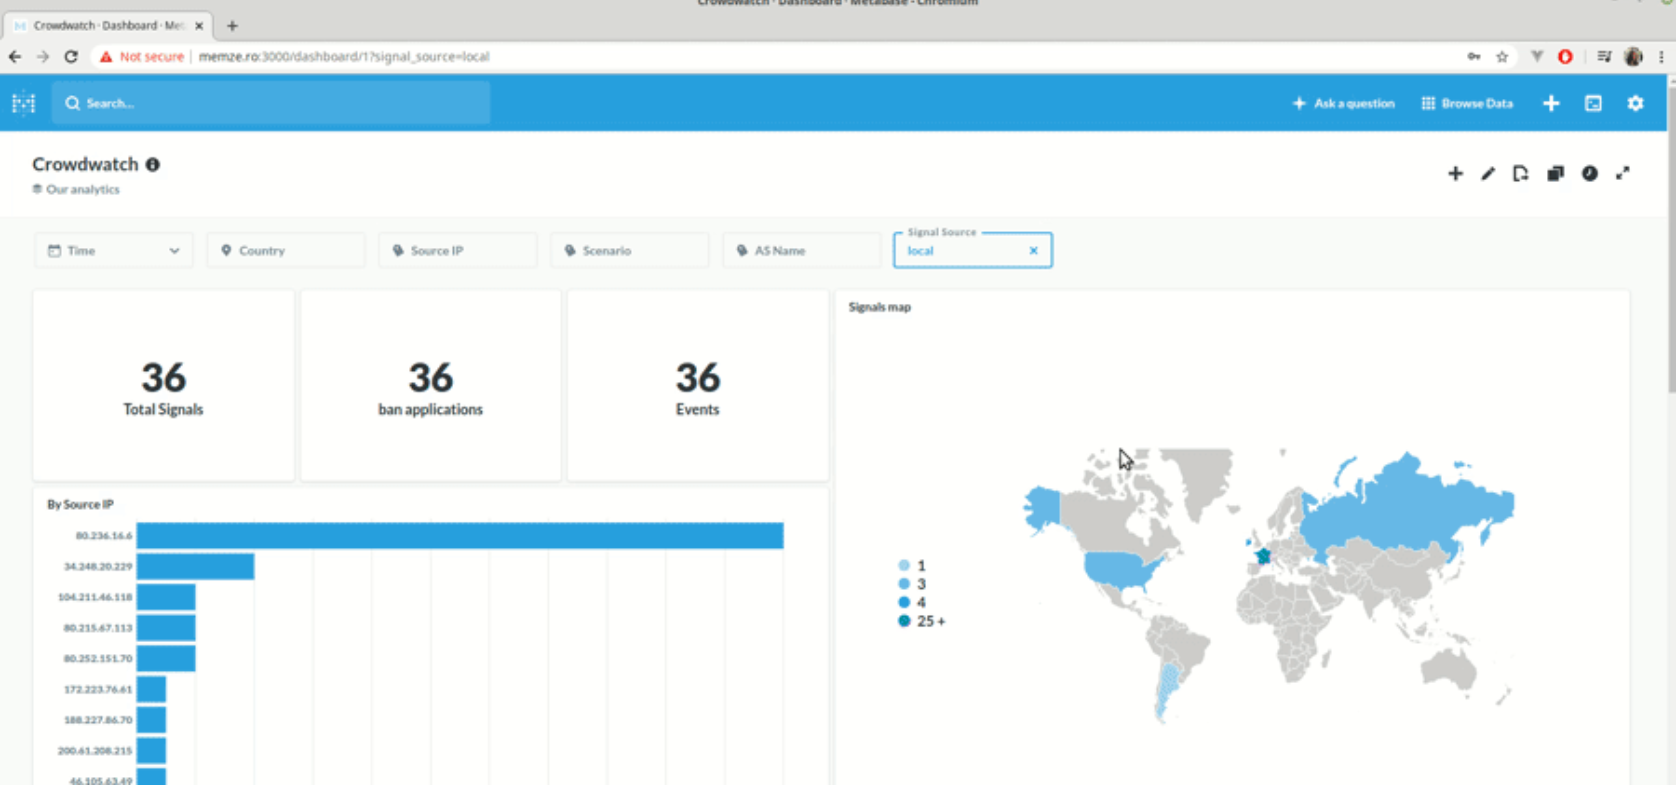Enter fullscreen with the expand arrows icon
1676x798 pixels.
click(x=1623, y=174)
